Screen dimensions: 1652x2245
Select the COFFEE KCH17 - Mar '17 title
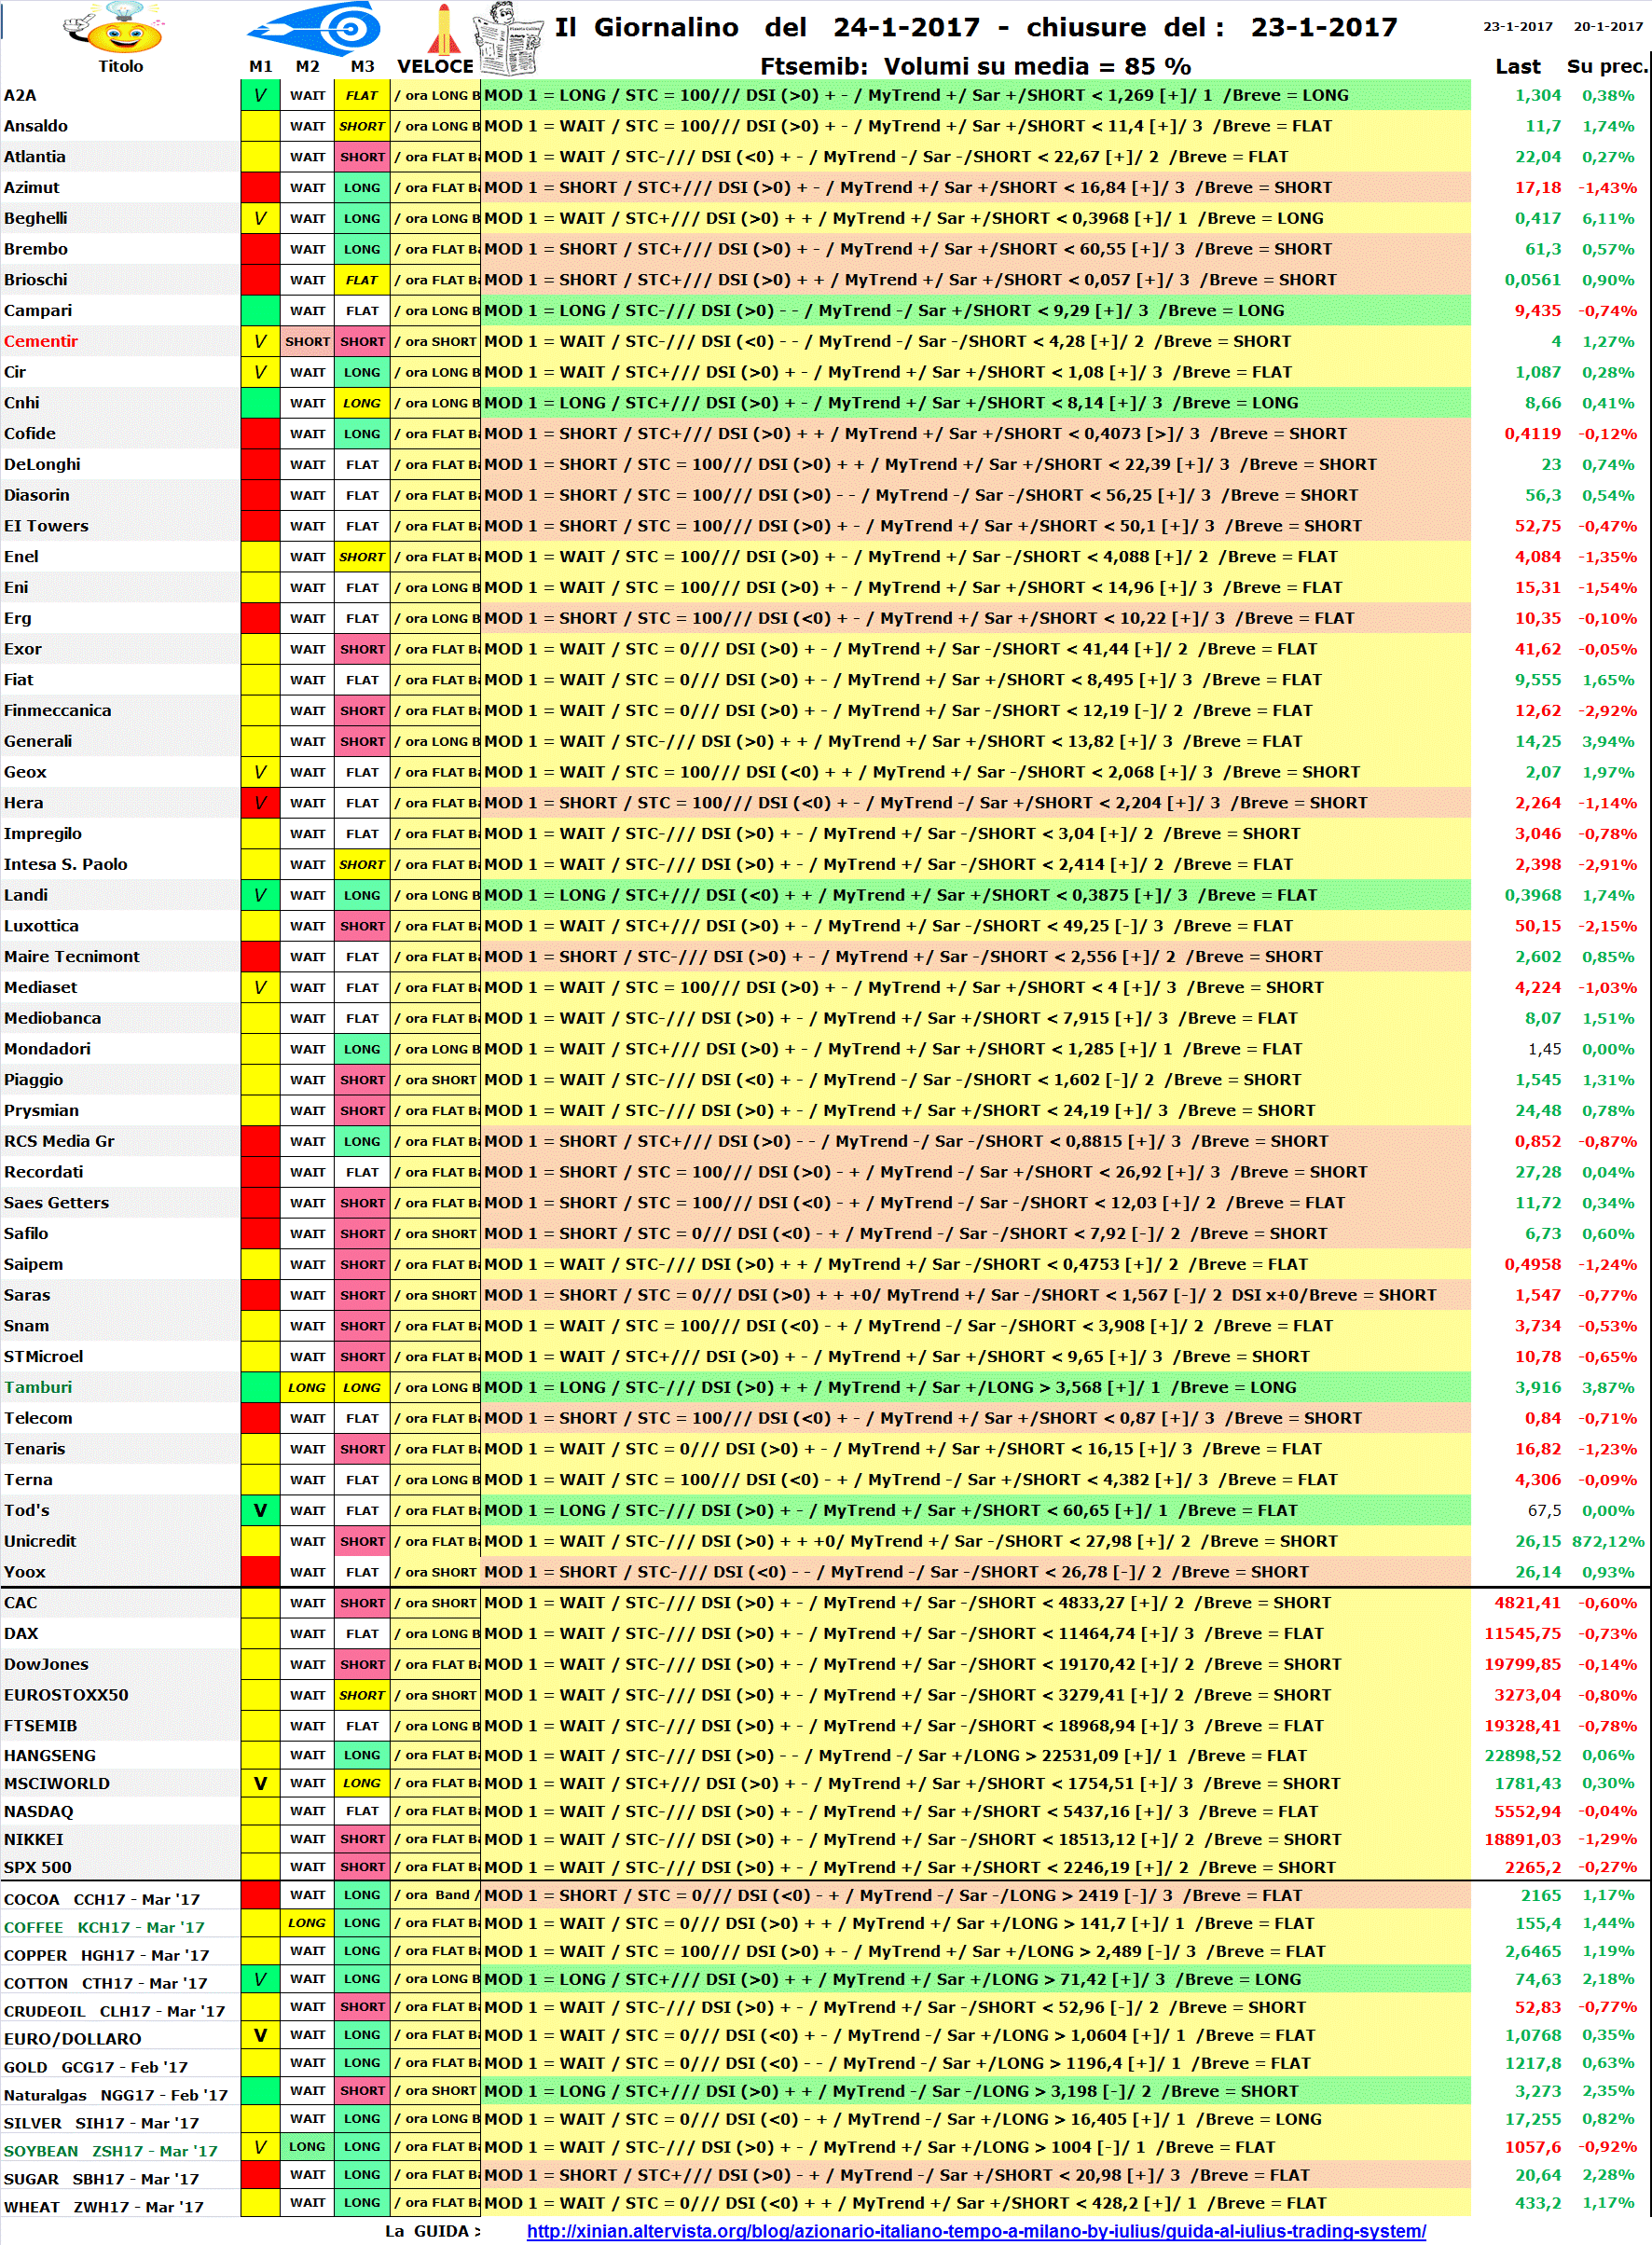point(104,1927)
